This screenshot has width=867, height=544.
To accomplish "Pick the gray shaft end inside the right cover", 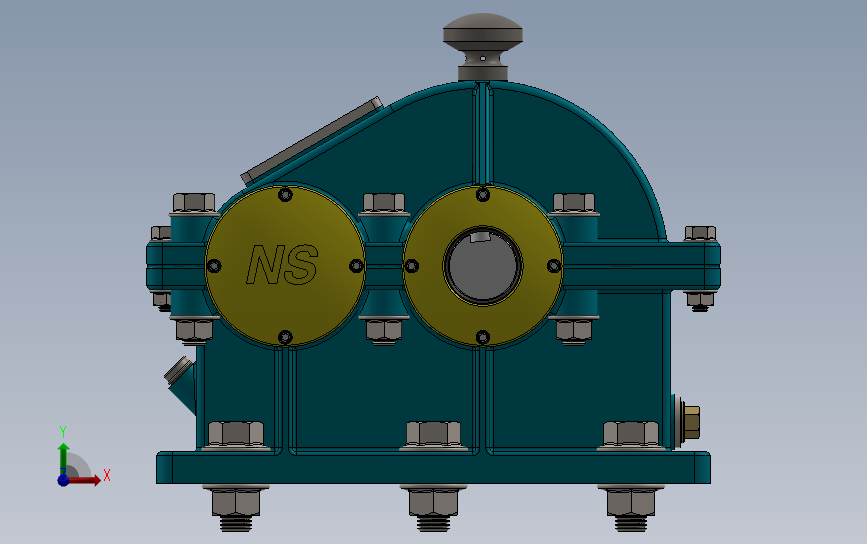I will pyautogui.click(x=483, y=266).
